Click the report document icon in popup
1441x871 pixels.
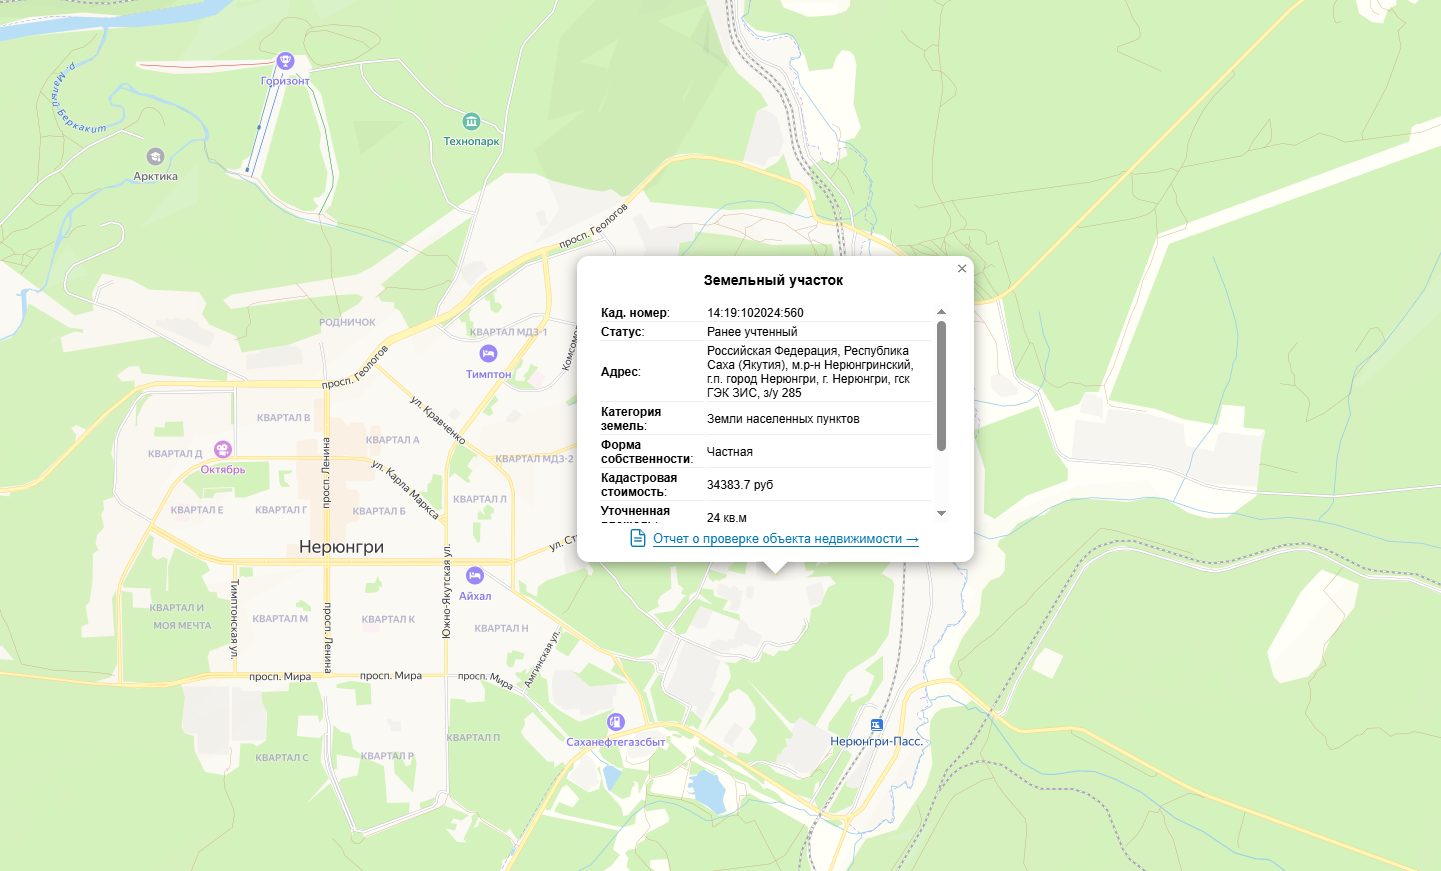click(x=638, y=538)
